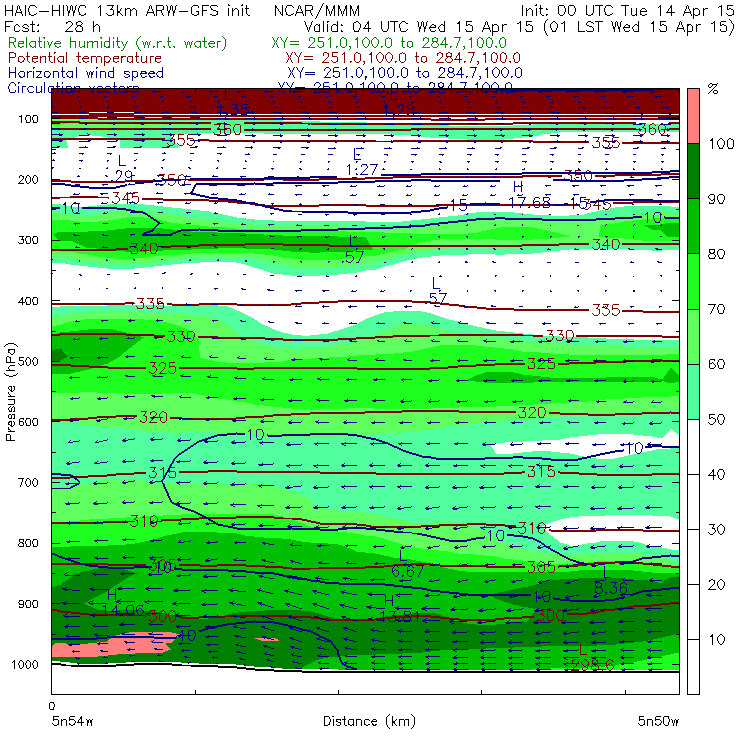This screenshot has width=740, height=740.
Task: Select the 'NCAR/MMM' header text
Action: (x=317, y=11)
